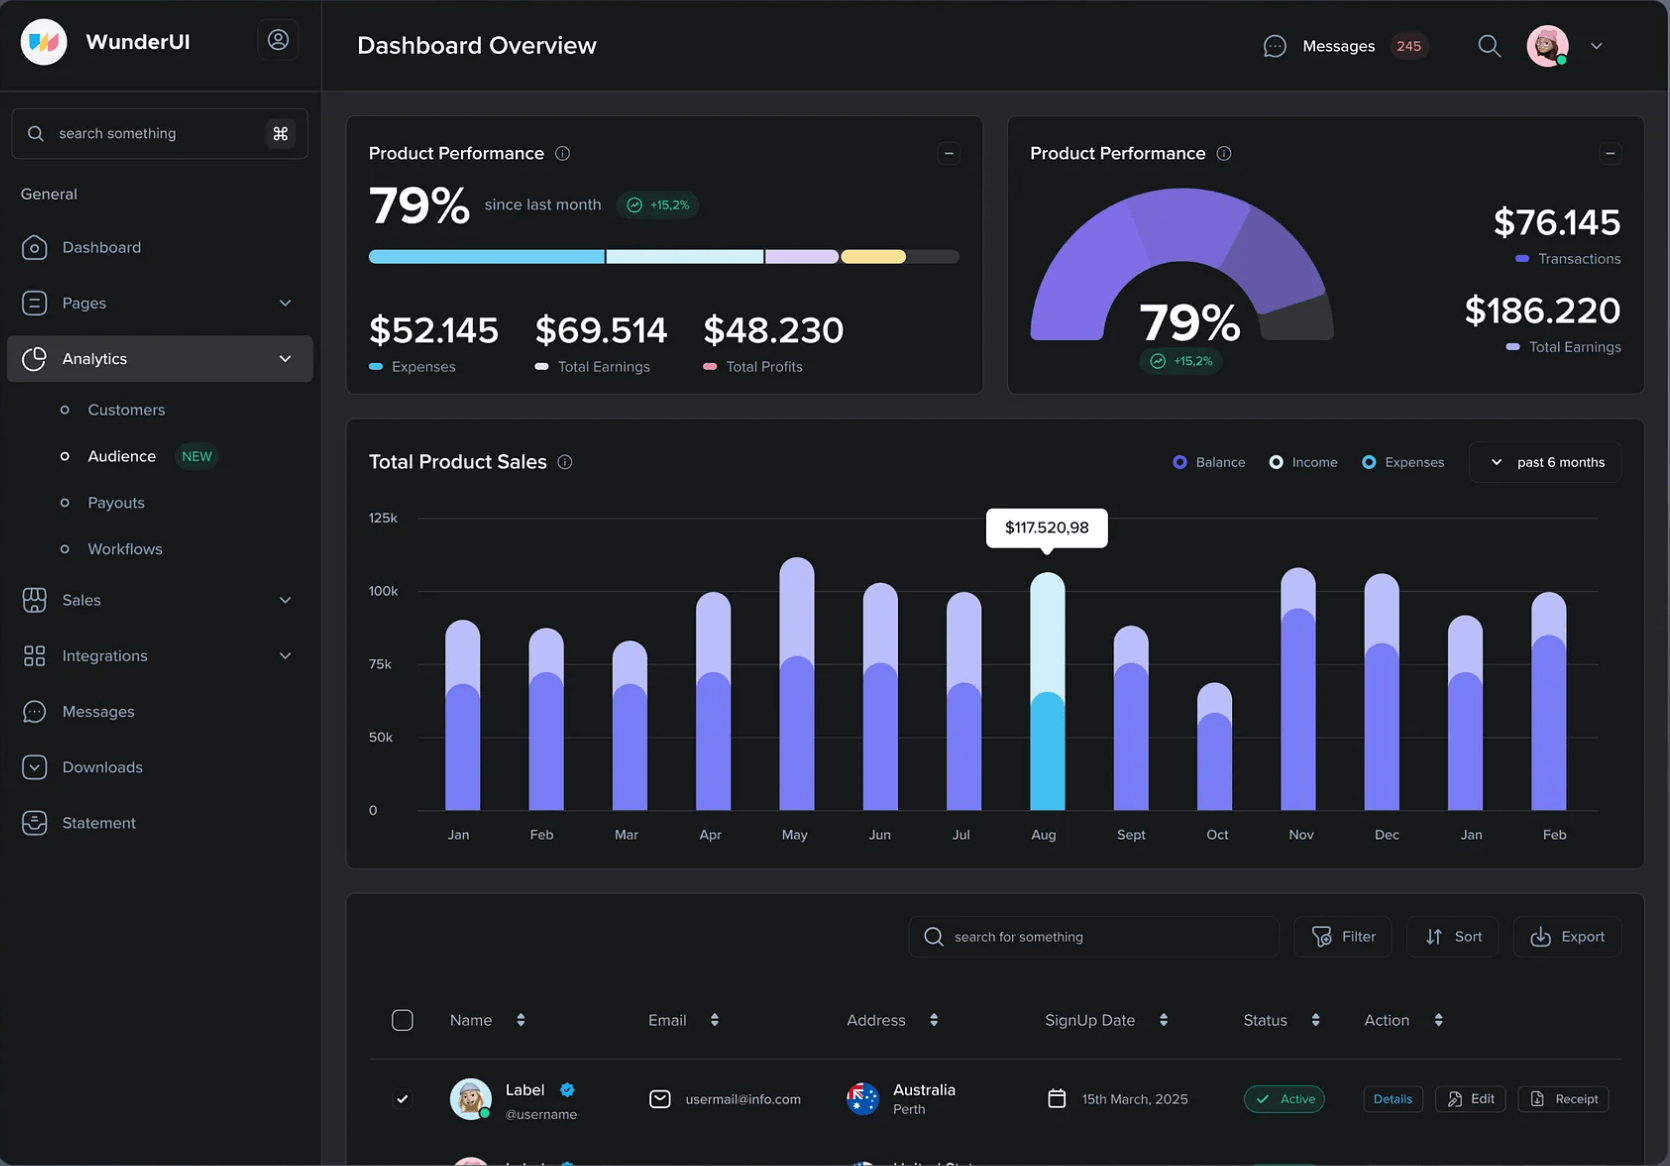Click the Sort button above the table
The width and height of the screenshot is (1670, 1166).
1453,937
